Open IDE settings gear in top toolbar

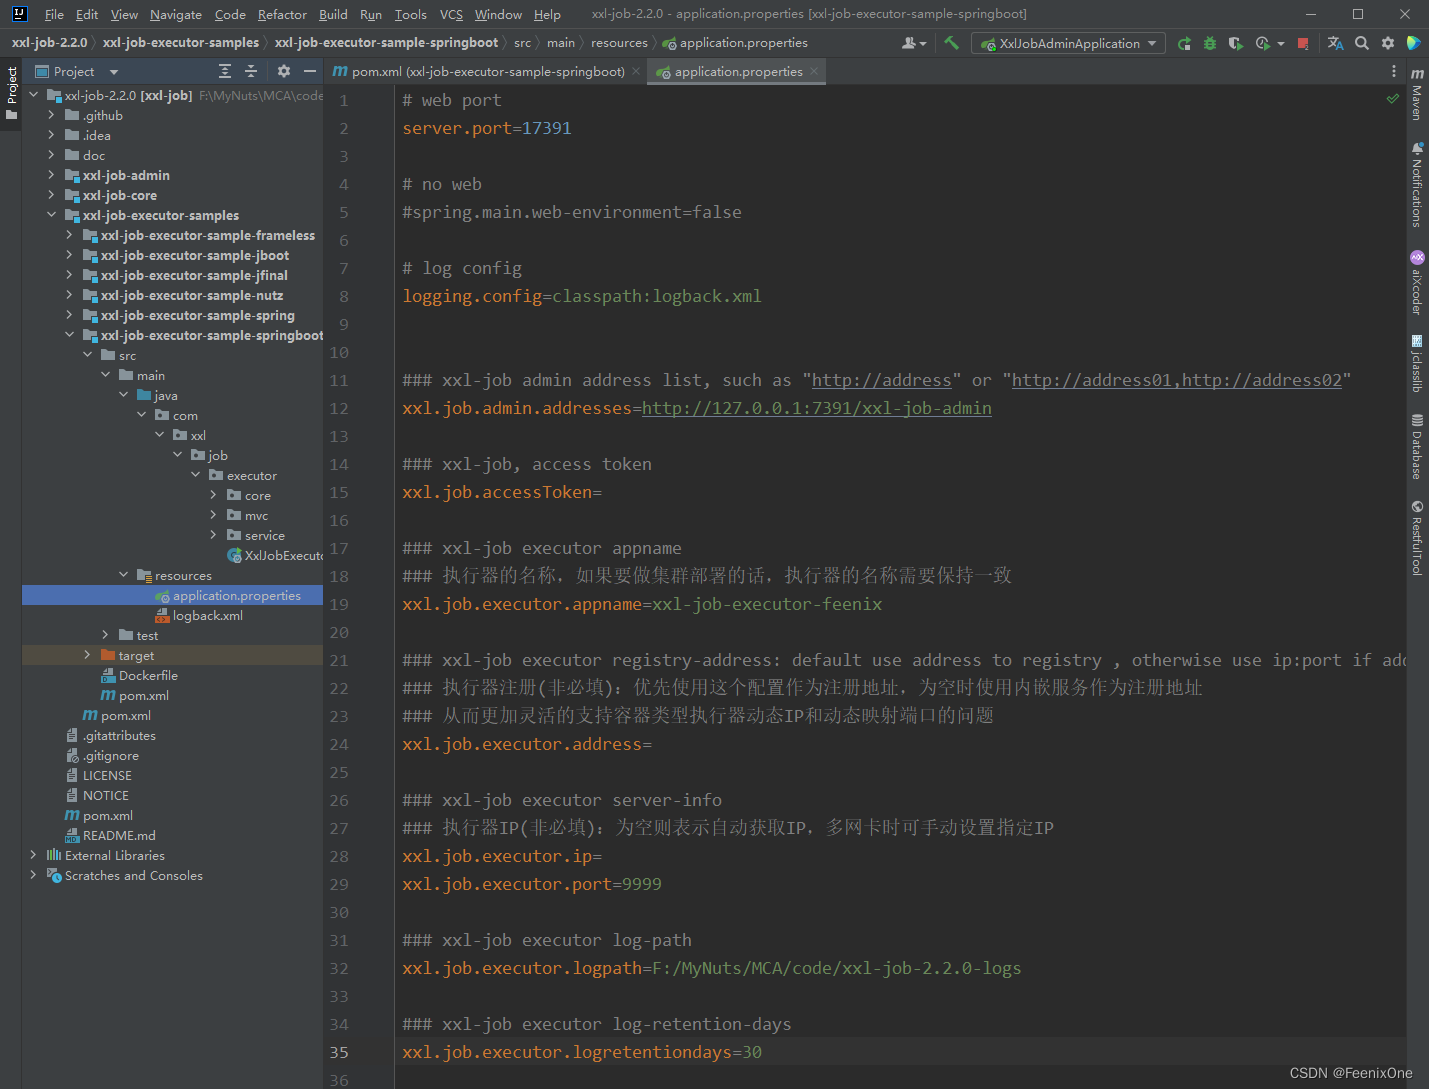pos(1388,43)
